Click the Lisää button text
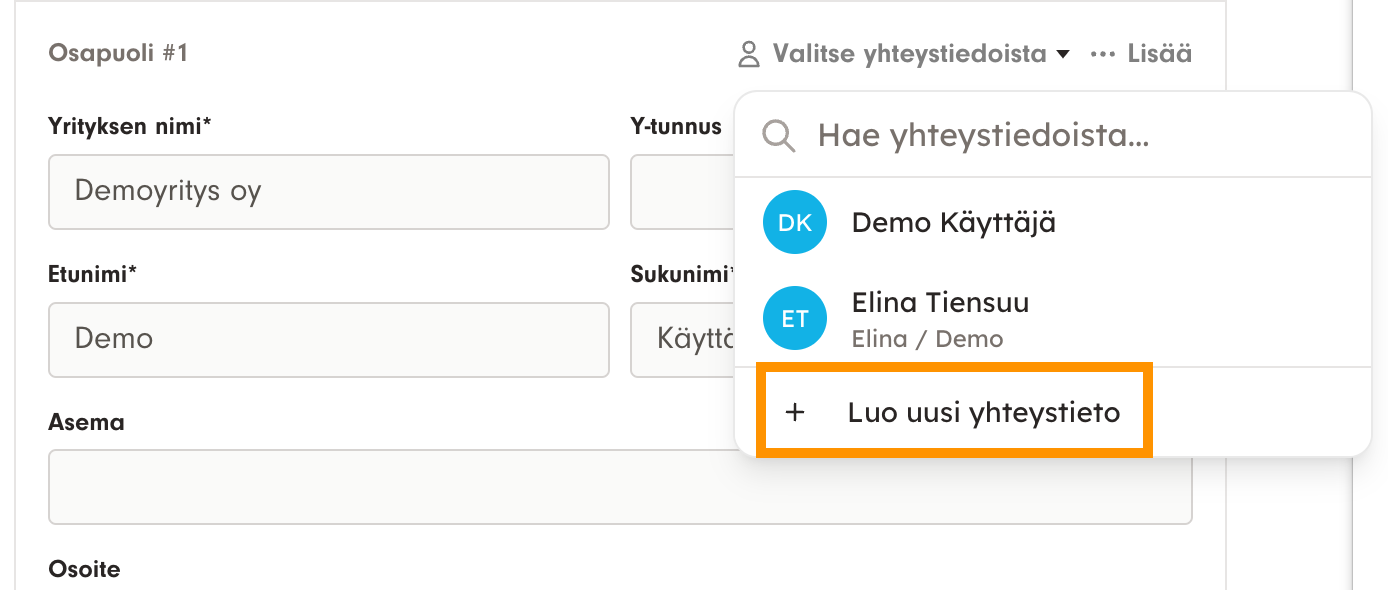This screenshot has height=590, width=1388. click(x=1159, y=54)
